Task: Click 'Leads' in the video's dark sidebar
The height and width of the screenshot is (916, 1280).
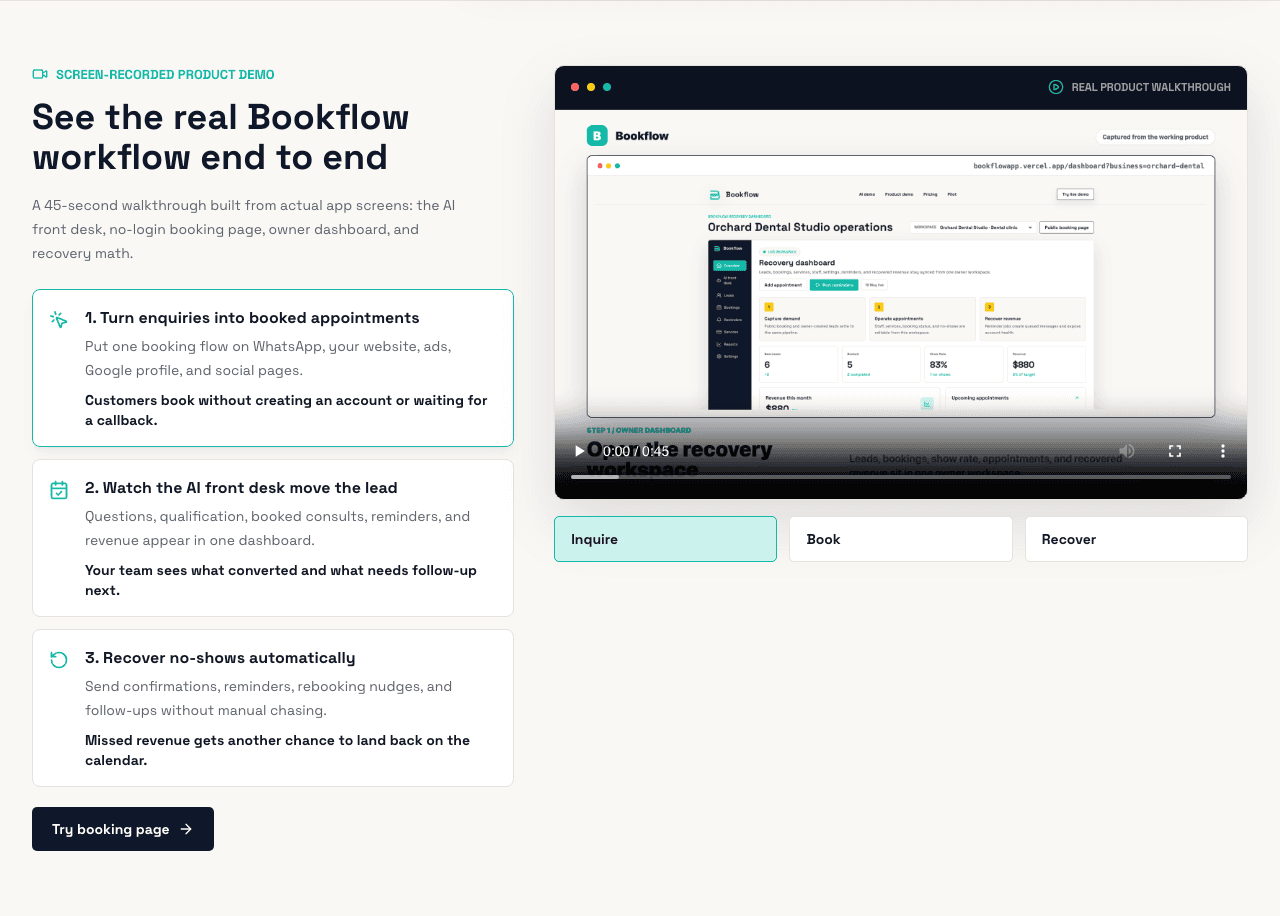Action: click(726, 295)
